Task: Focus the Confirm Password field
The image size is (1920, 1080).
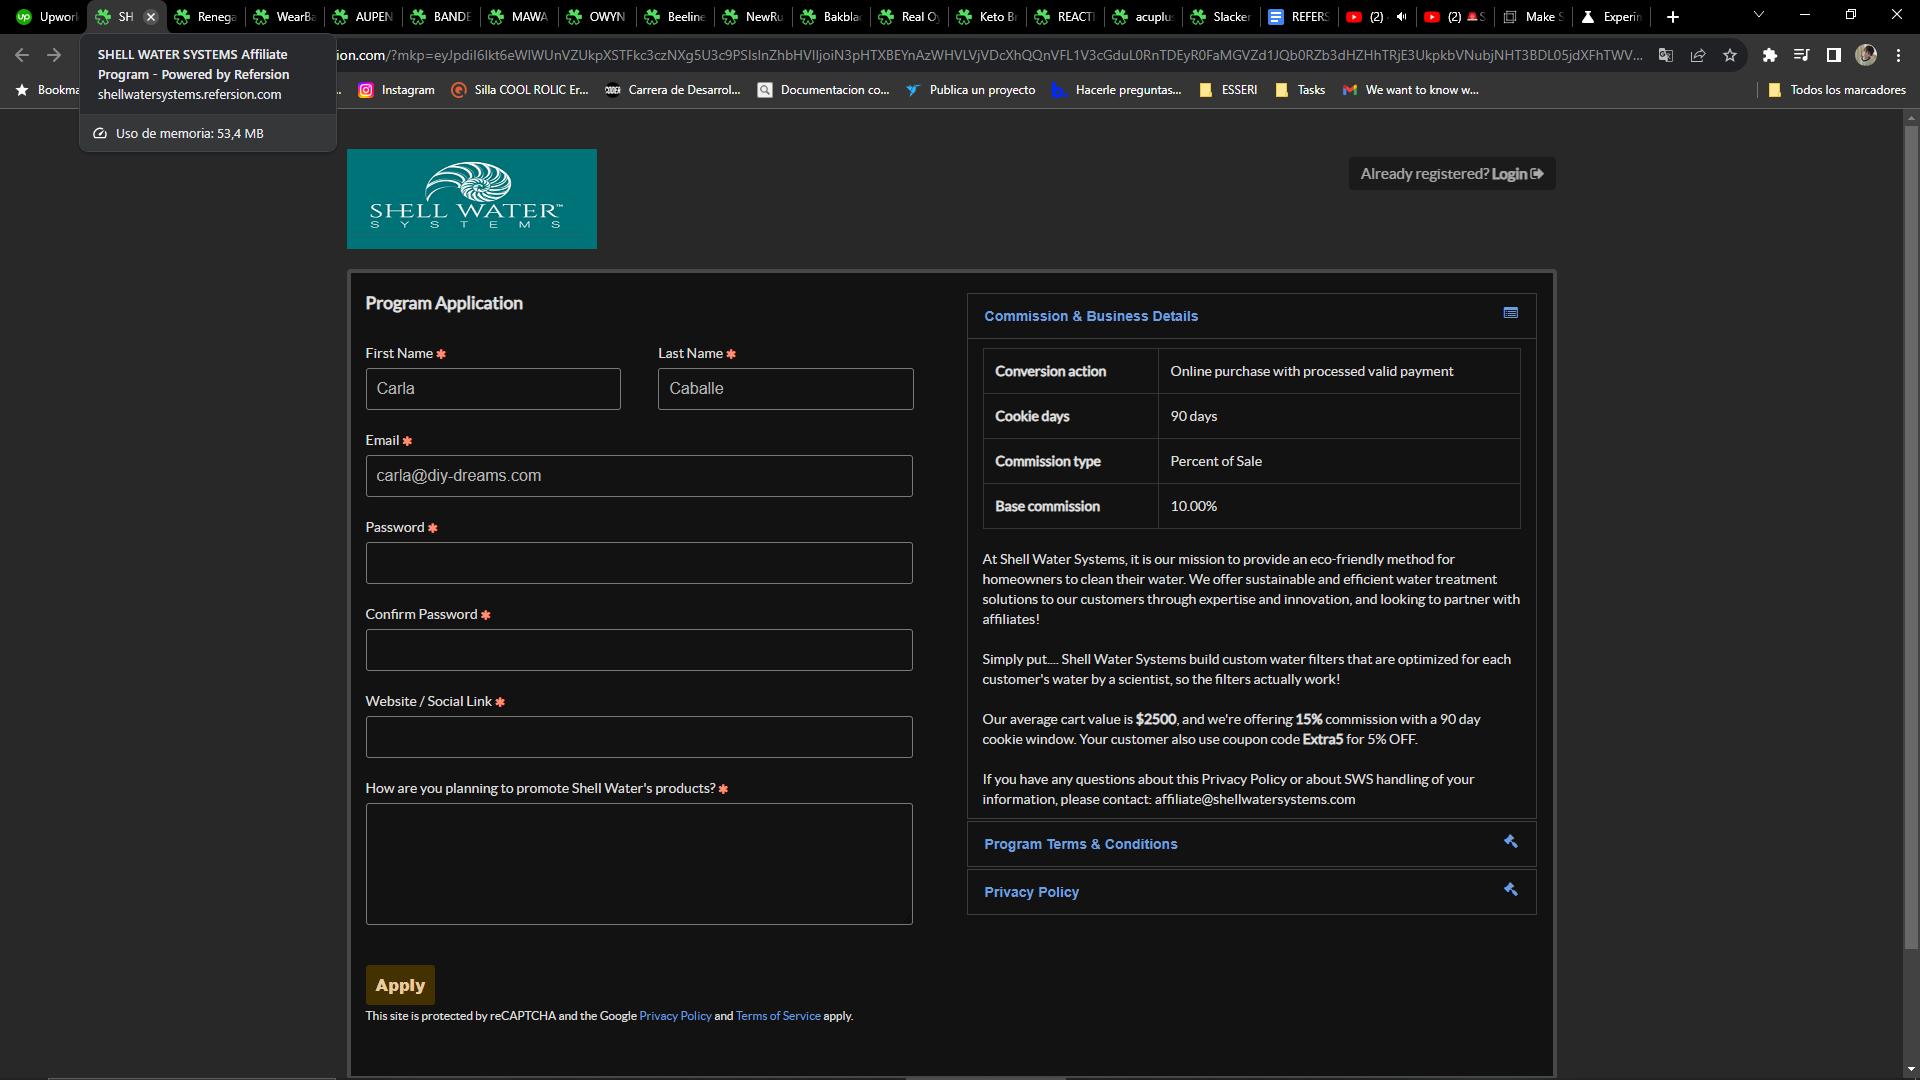Action: [x=639, y=650]
